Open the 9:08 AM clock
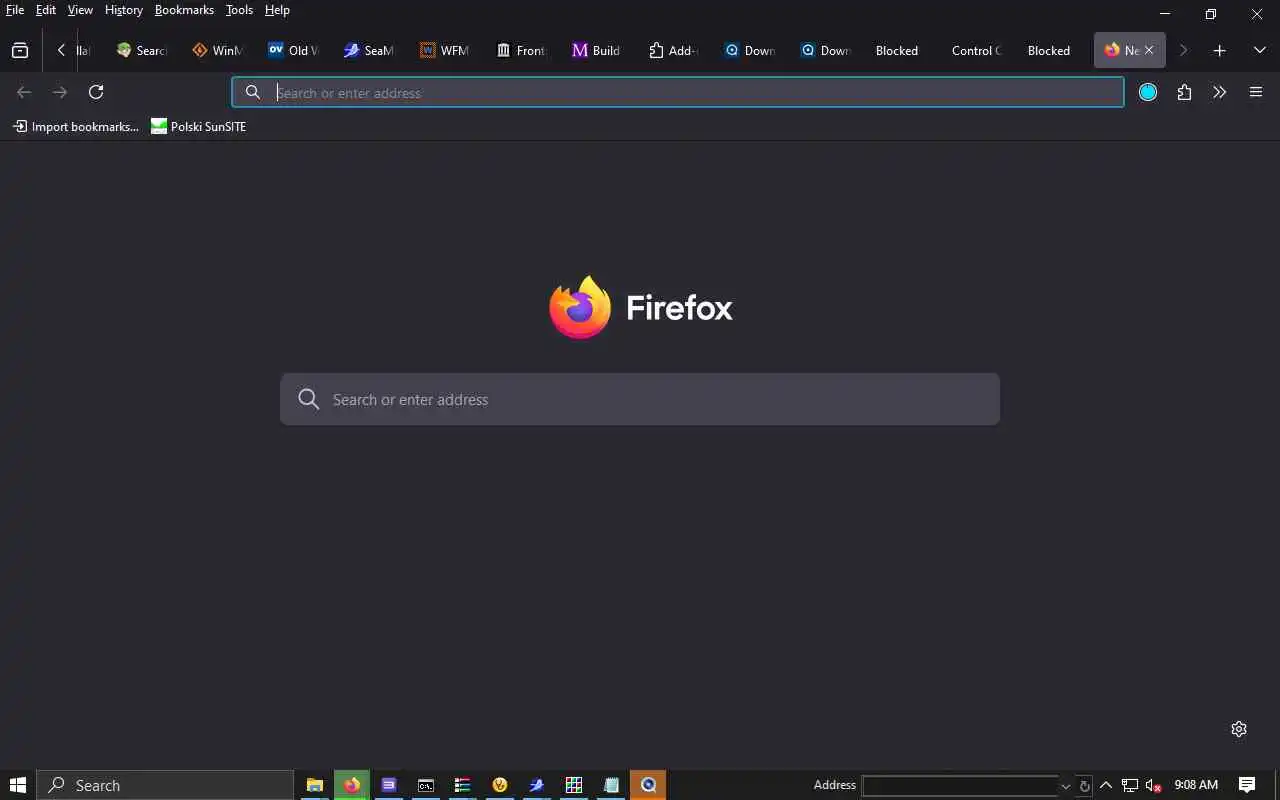 click(x=1196, y=785)
